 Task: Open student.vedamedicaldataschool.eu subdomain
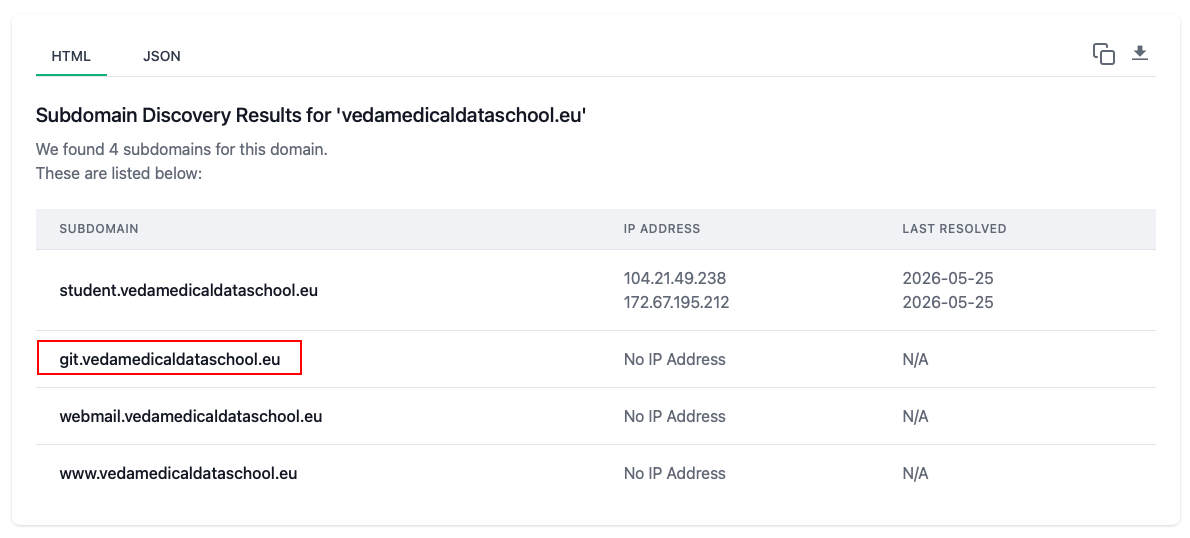(x=189, y=290)
